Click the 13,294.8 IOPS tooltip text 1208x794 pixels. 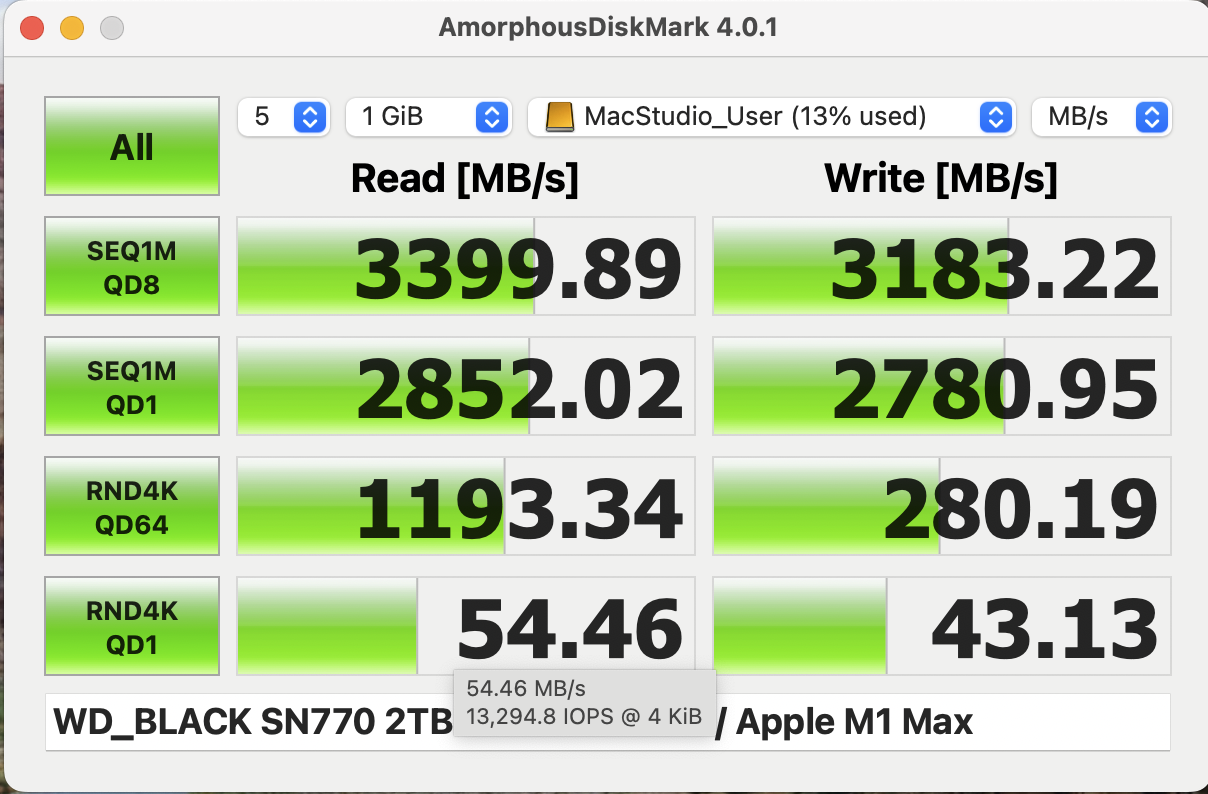click(584, 717)
